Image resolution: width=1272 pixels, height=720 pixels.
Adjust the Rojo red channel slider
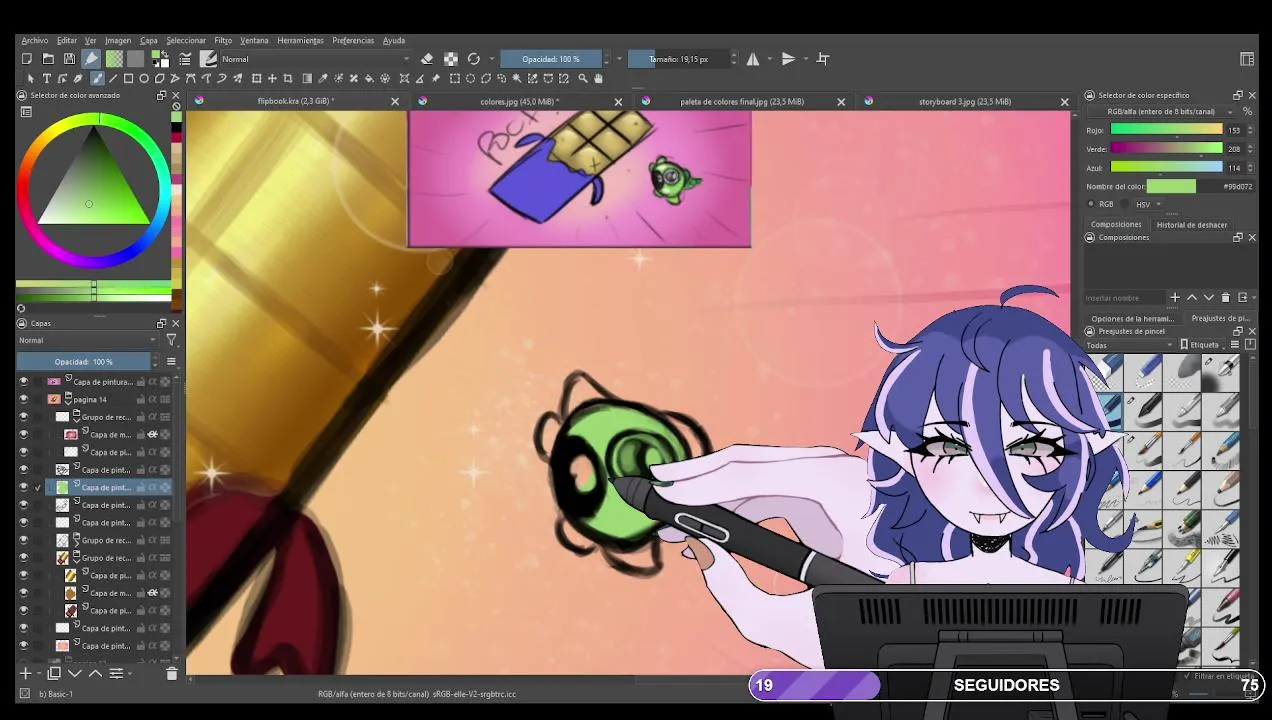click(1166, 130)
